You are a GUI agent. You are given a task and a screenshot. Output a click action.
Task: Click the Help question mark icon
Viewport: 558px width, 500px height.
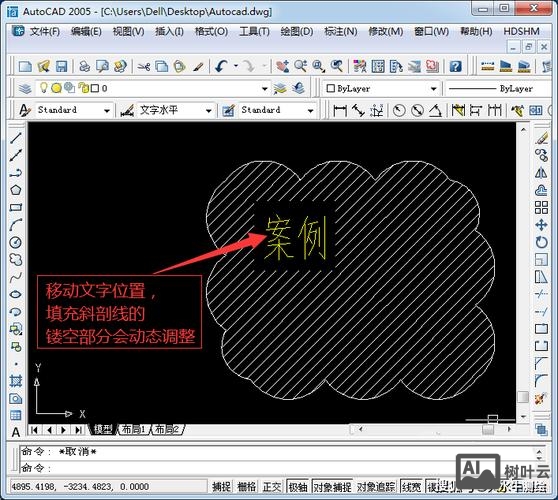tap(456, 66)
